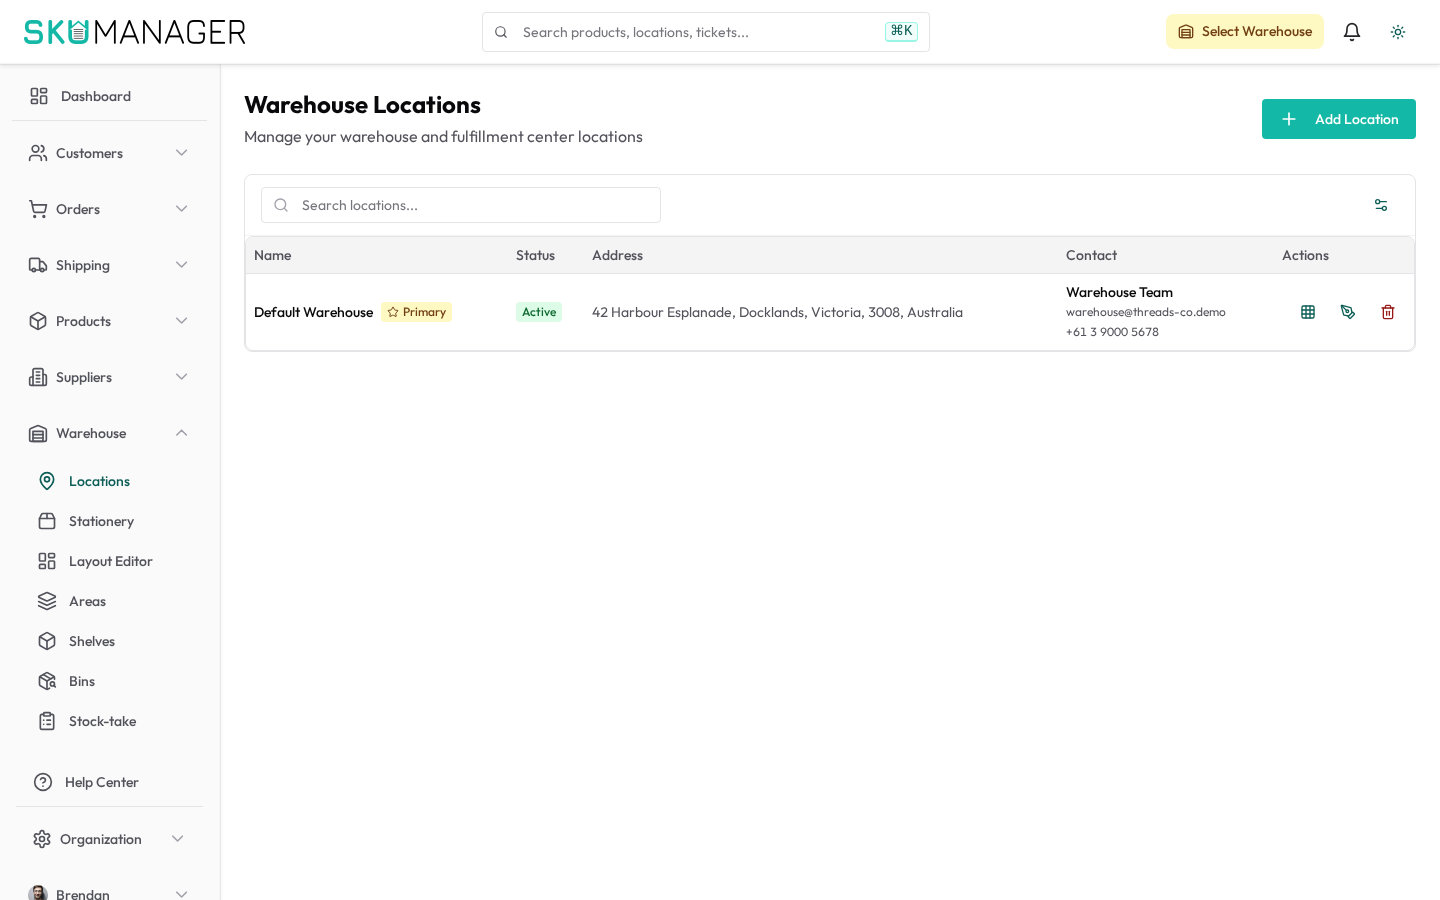Open layout grid for Default Warehouse
Image resolution: width=1440 pixels, height=900 pixels.
(1308, 312)
